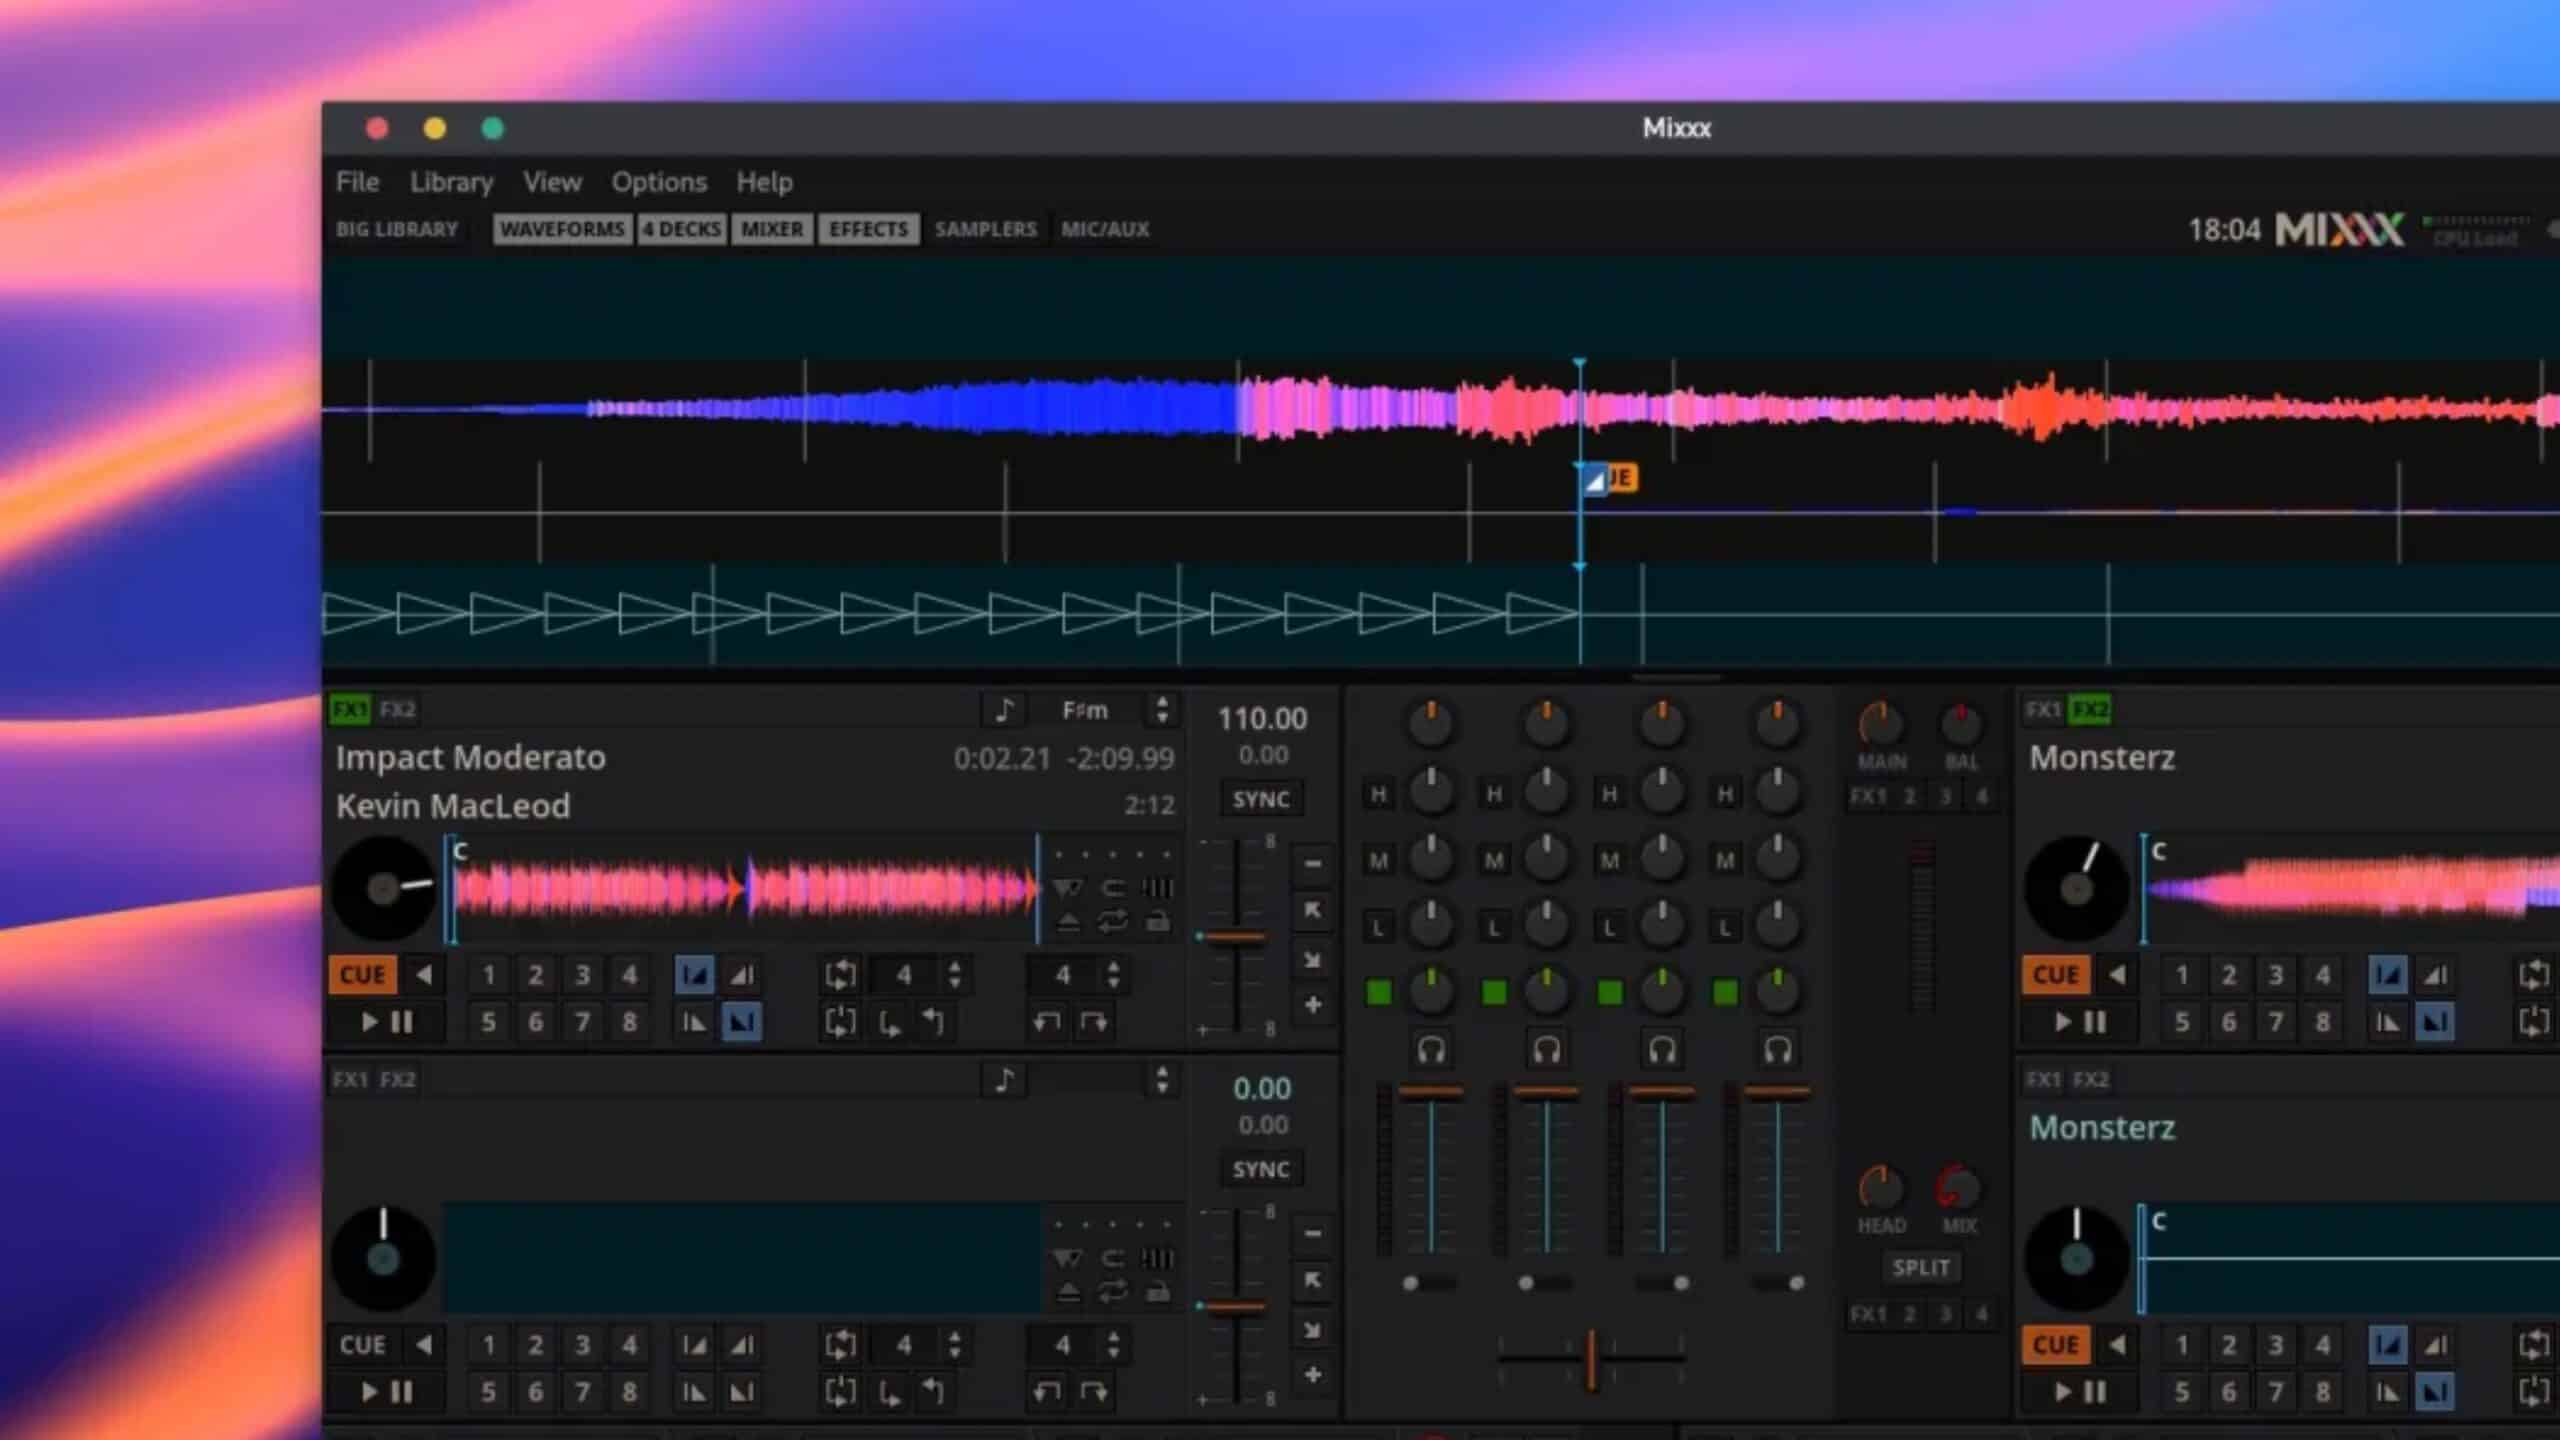Toggle the EFFECTS section button
This screenshot has width=2560, height=1440.
[x=868, y=229]
